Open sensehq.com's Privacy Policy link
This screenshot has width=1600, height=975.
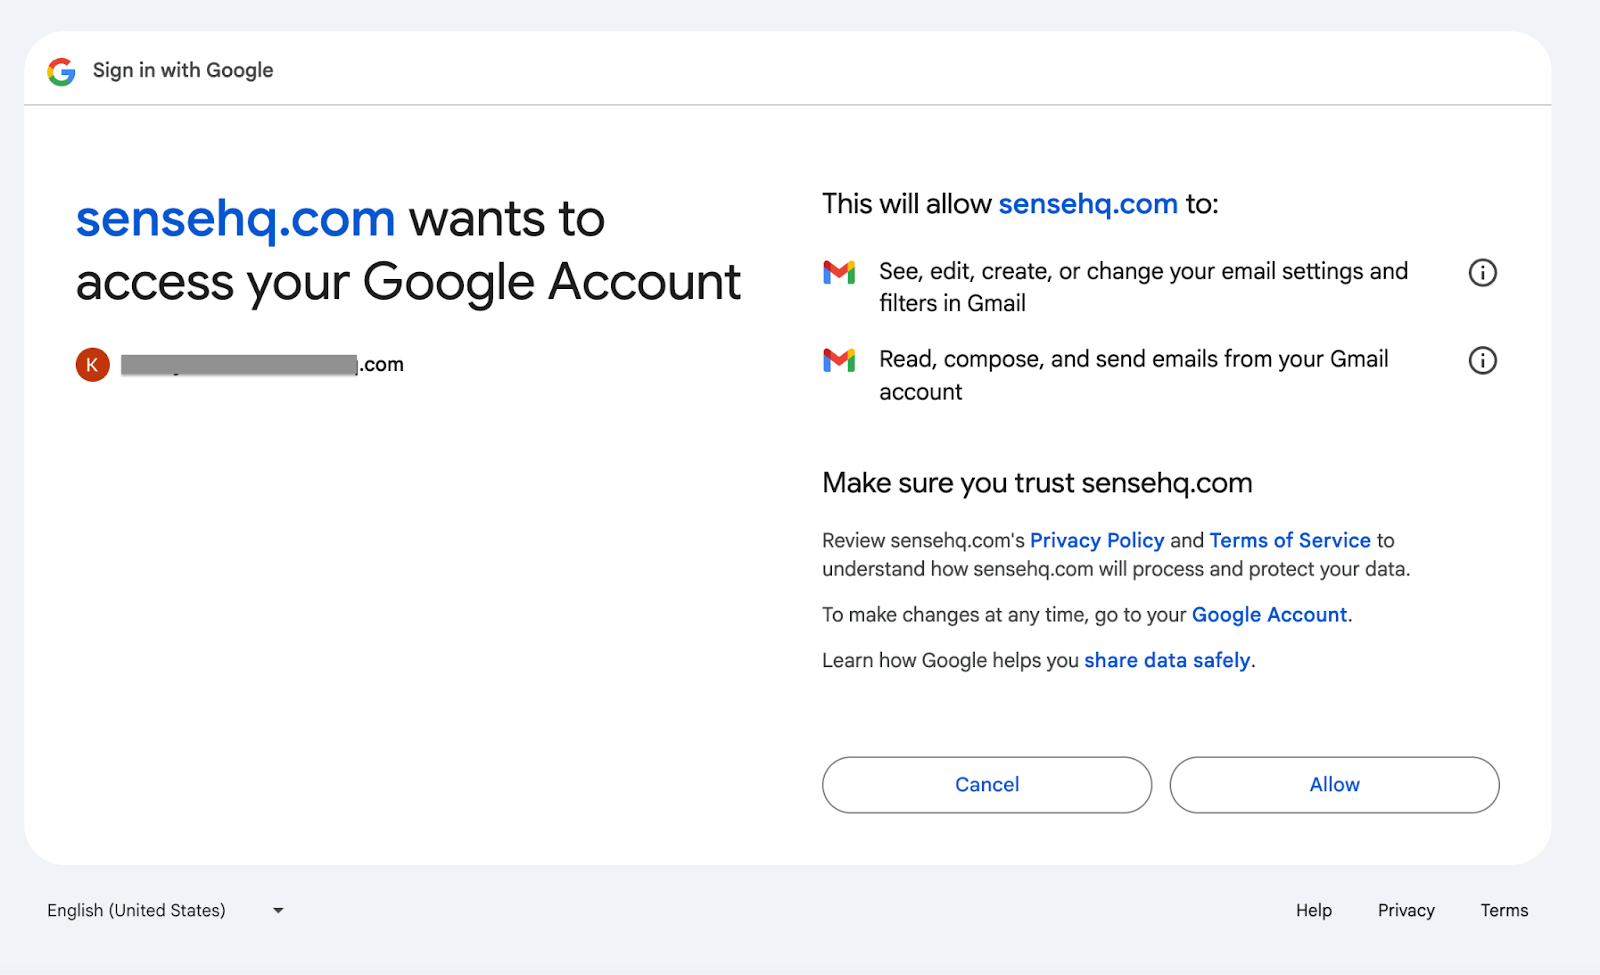(1097, 540)
